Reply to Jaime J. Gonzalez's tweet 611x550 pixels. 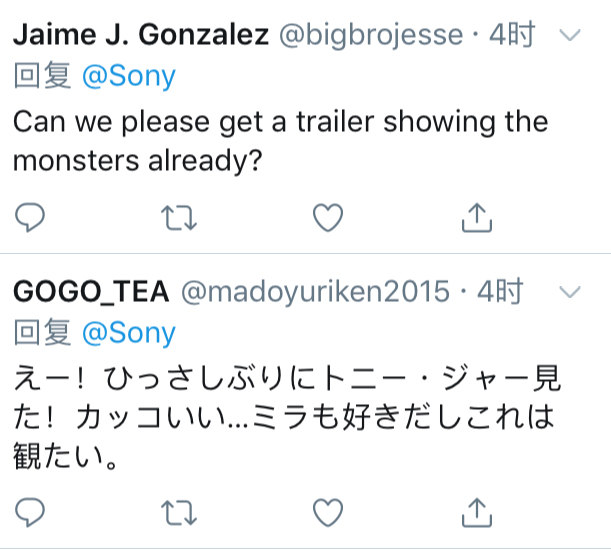[30, 218]
